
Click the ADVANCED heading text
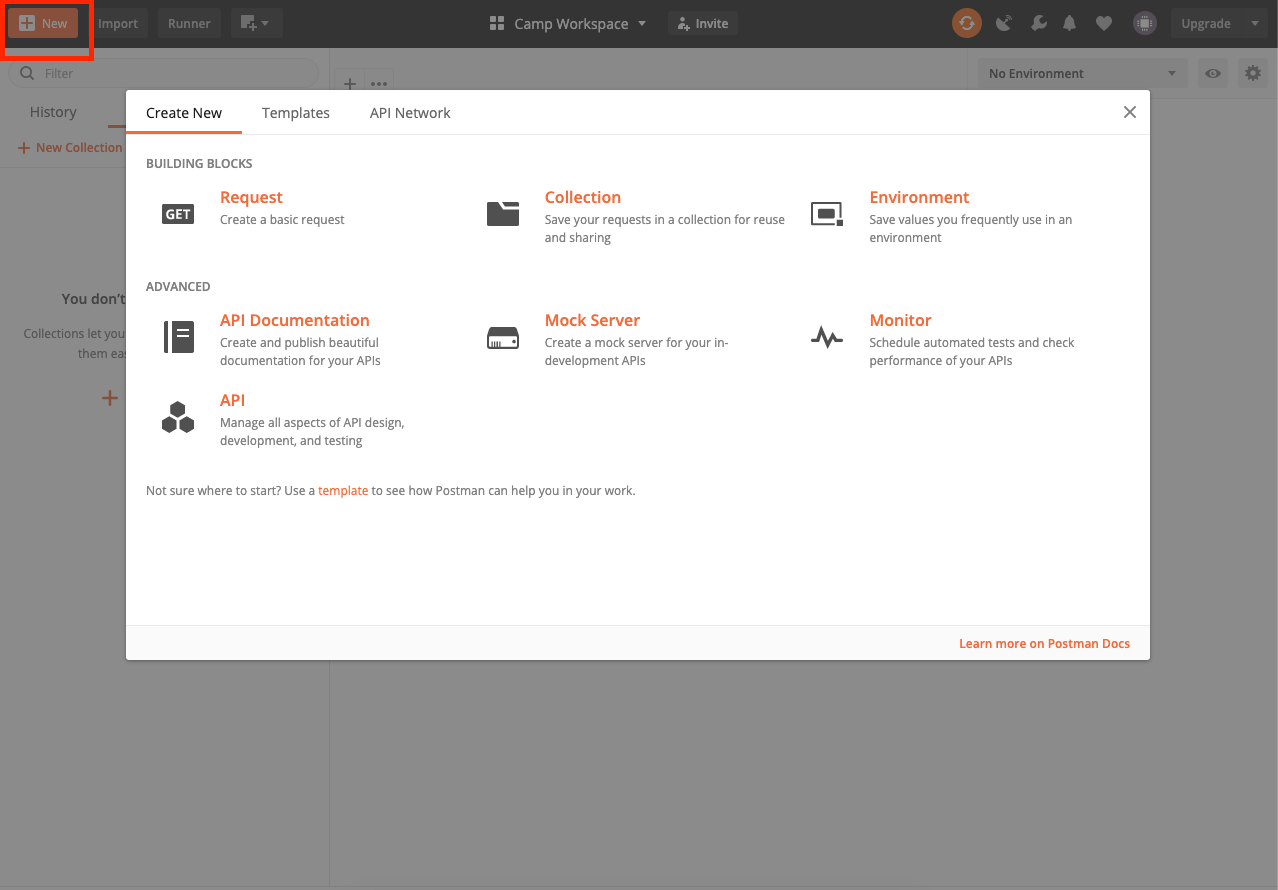click(178, 286)
